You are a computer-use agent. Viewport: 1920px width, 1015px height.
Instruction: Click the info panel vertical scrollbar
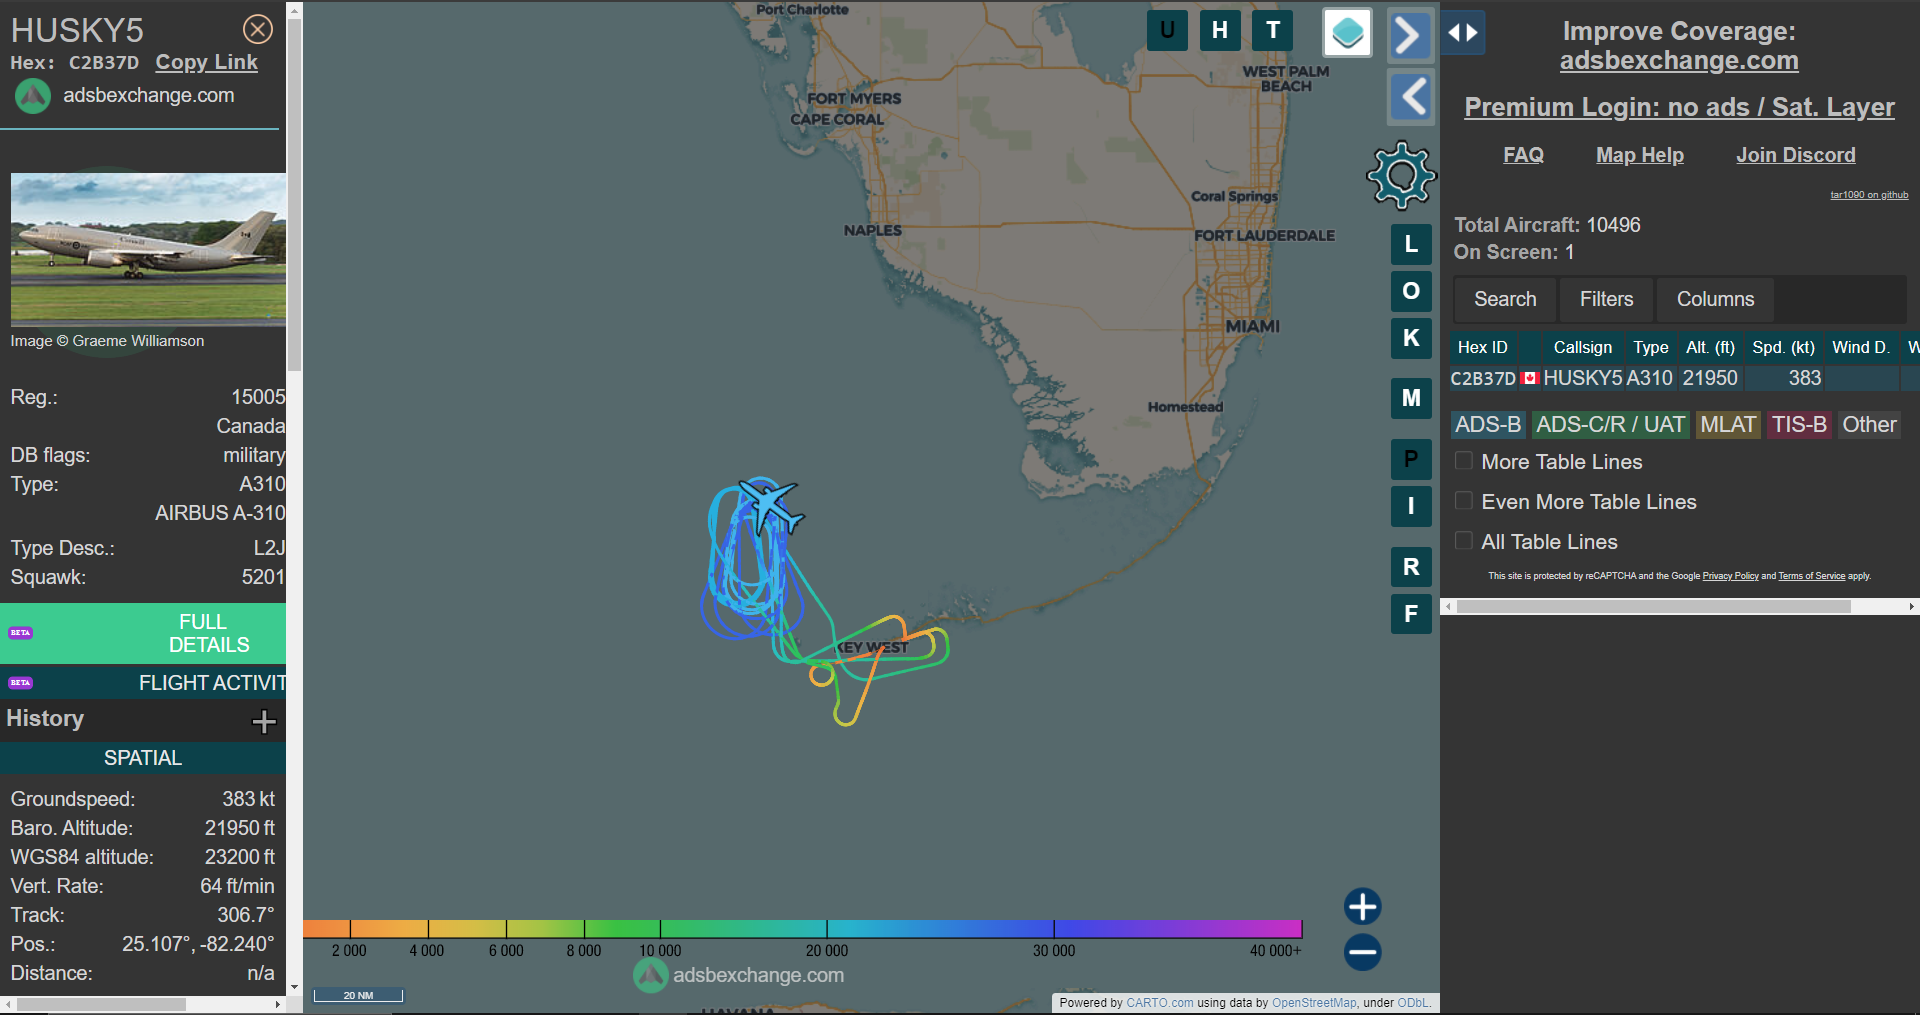(x=294, y=195)
